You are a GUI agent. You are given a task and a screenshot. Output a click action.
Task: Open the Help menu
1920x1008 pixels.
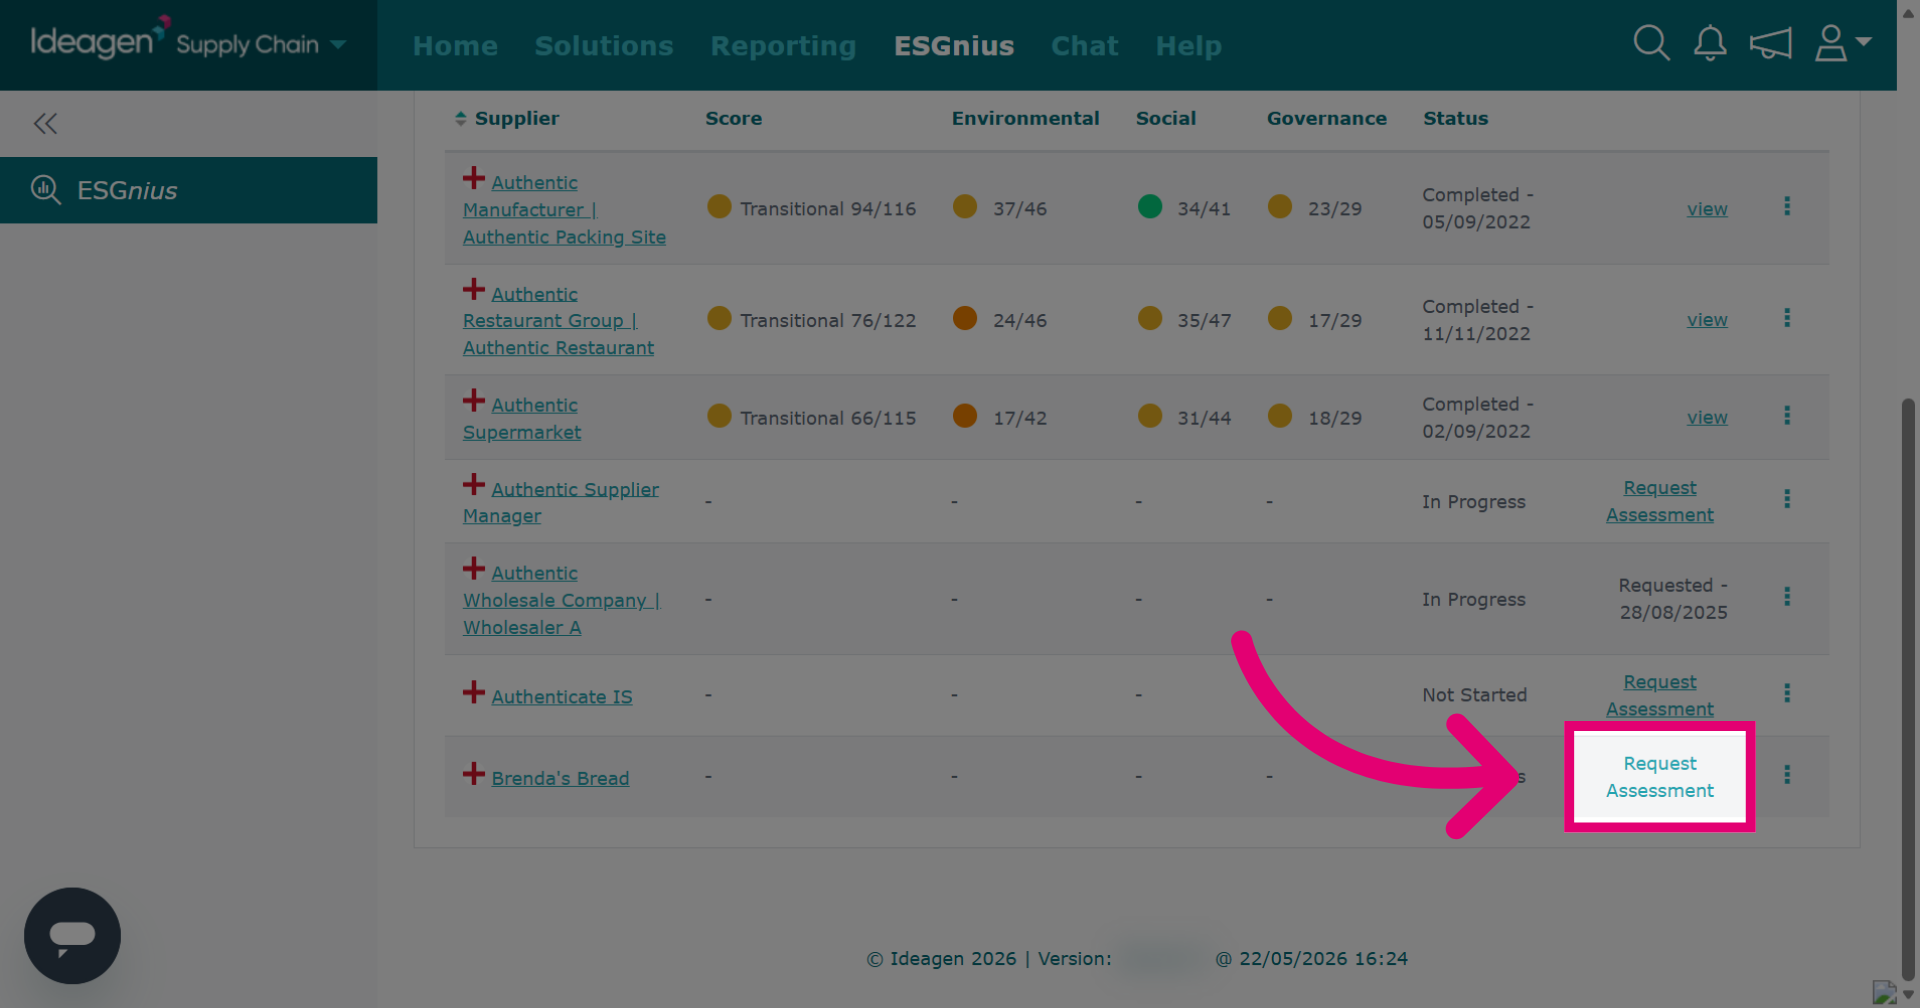(1188, 46)
